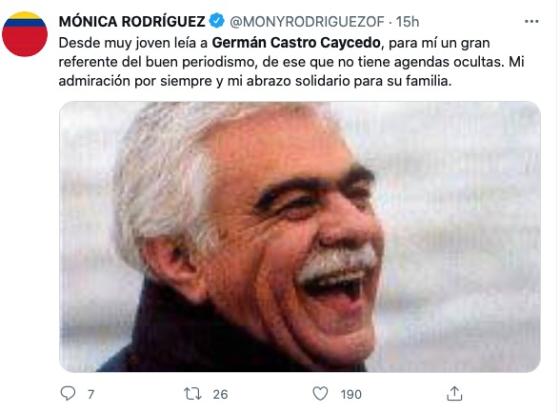Click the retweet count 26
This screenshot has height=413, width=560.
point(220,394)
